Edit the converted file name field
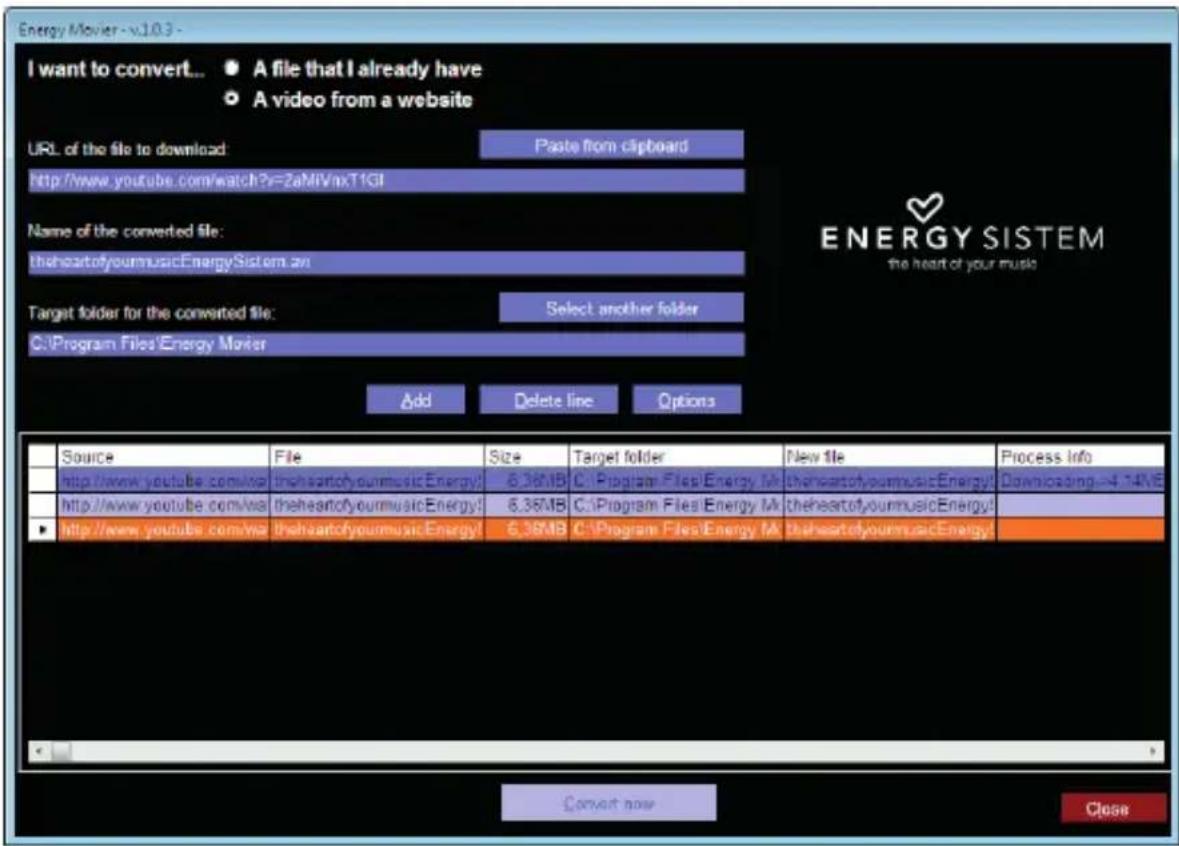 point(384,262)
